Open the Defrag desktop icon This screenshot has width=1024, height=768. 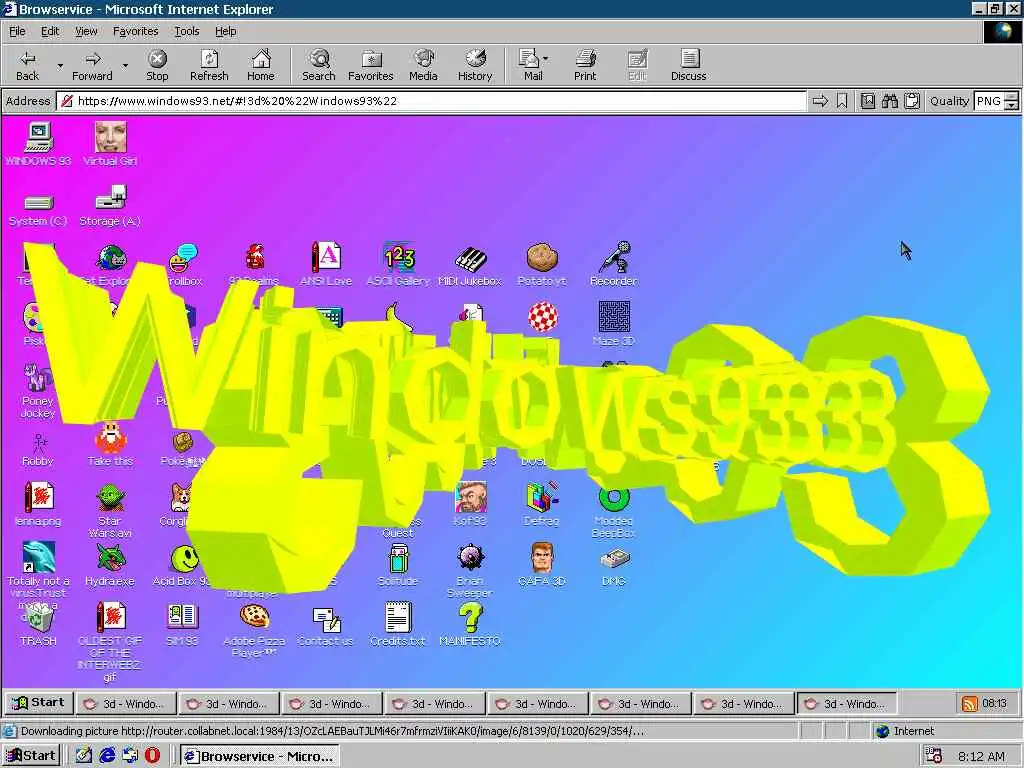(541, 504)
